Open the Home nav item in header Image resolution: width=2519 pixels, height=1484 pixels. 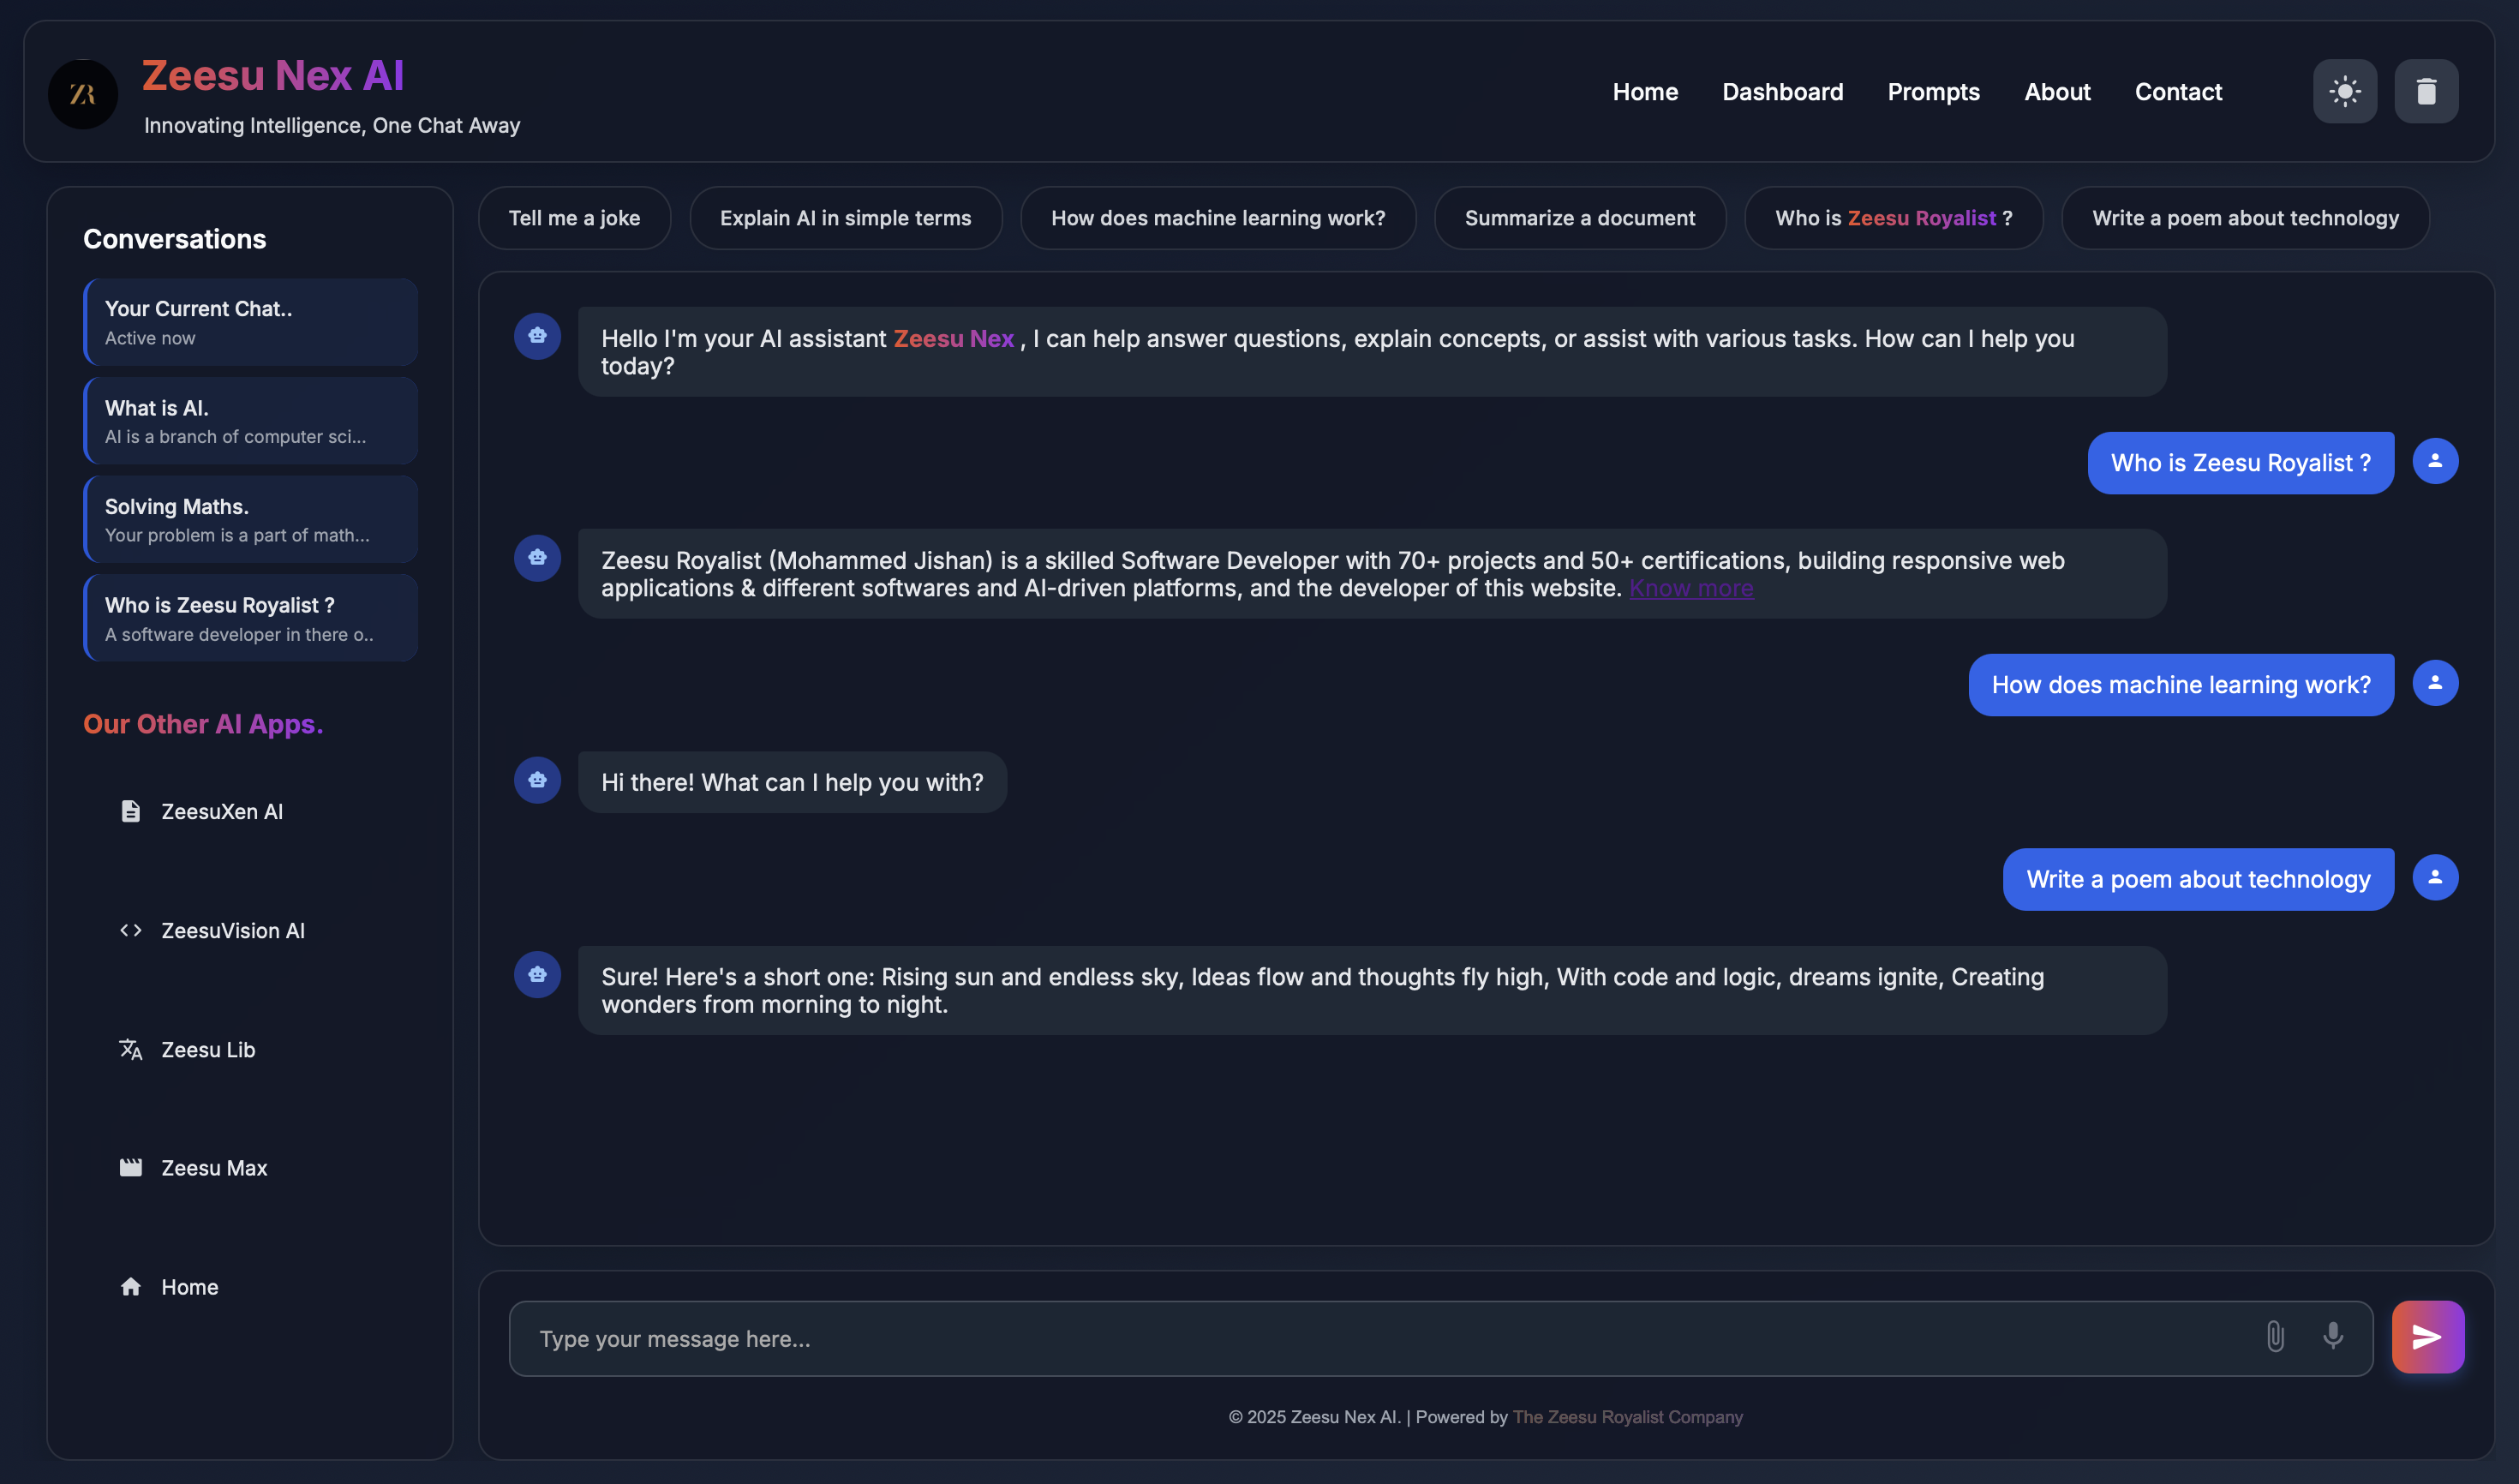1645,92
